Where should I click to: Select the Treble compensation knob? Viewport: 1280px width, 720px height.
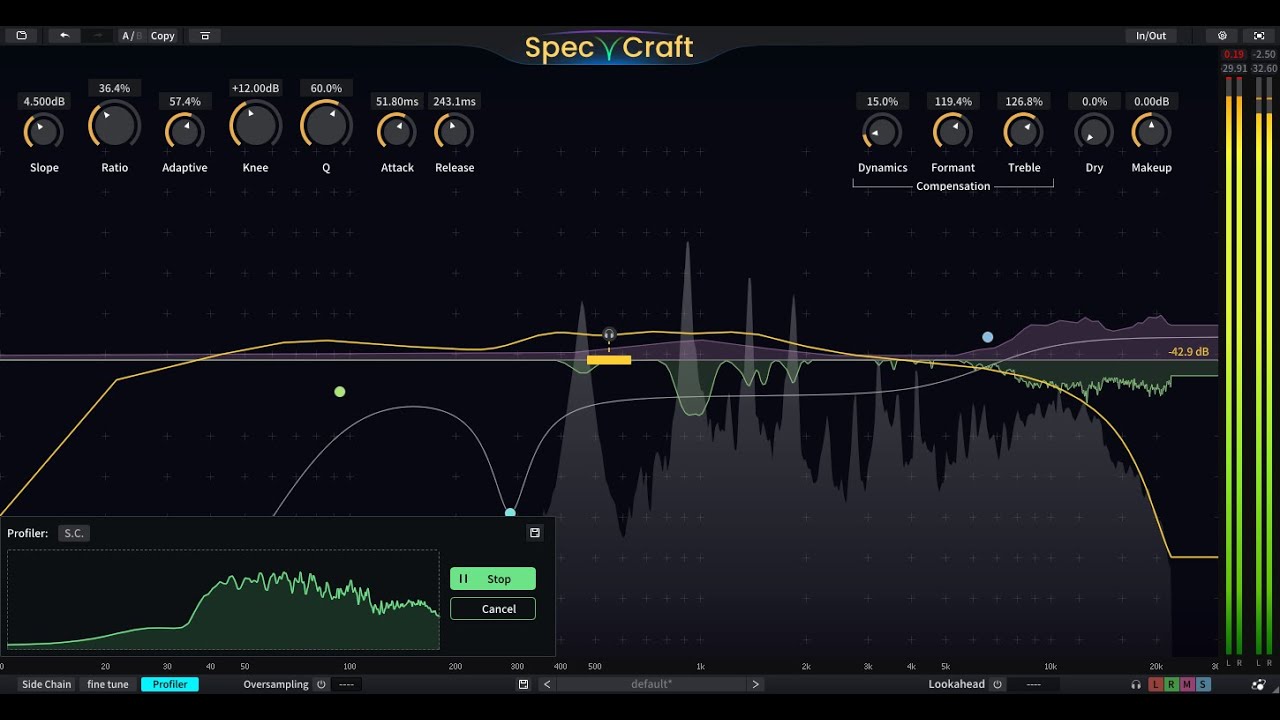1023,131
